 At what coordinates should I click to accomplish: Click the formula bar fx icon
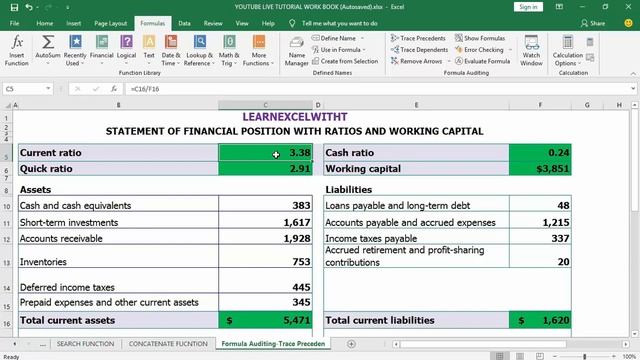(114, 89)
